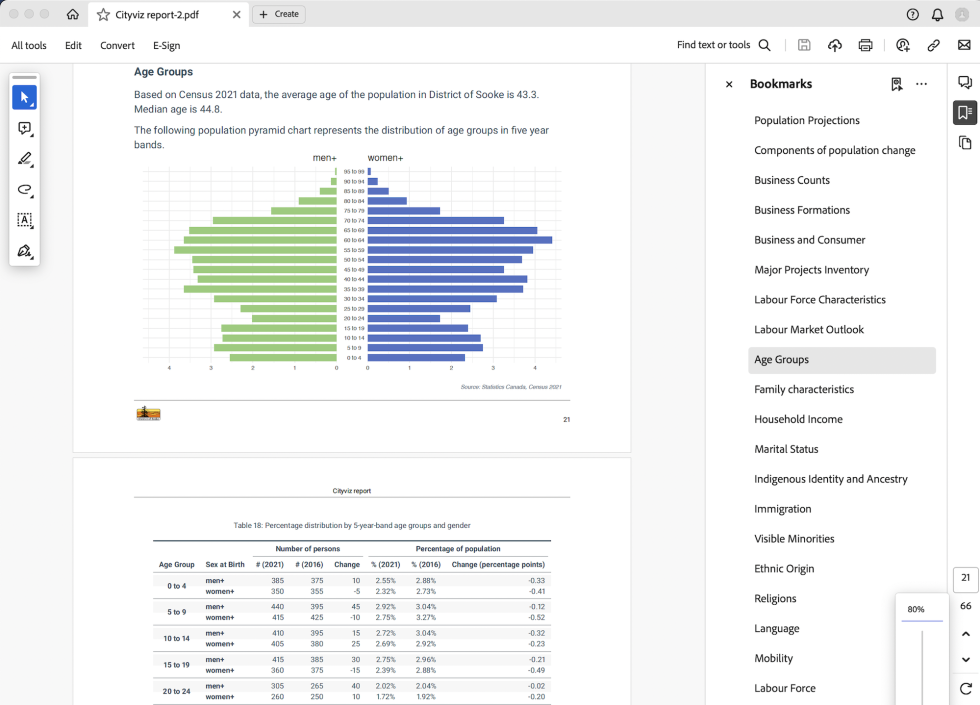Viewport: 980px width, 705px height.
Task: Open the Edit menu
Action: 73,45
